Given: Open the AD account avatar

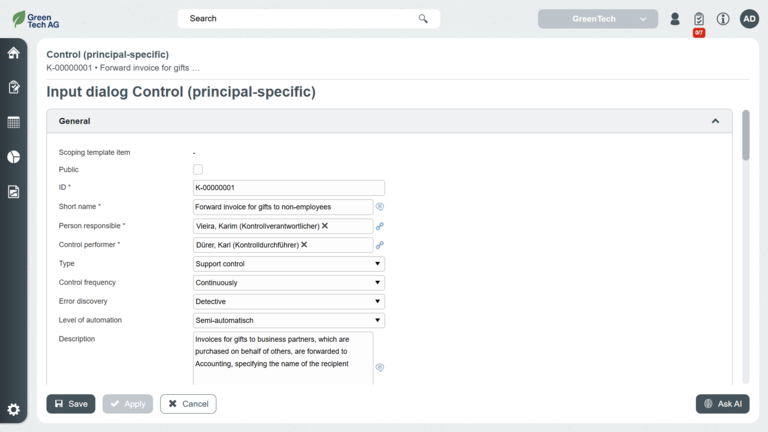Looking at the screenshot, I should pyautogui.click(x=749, y=19).
